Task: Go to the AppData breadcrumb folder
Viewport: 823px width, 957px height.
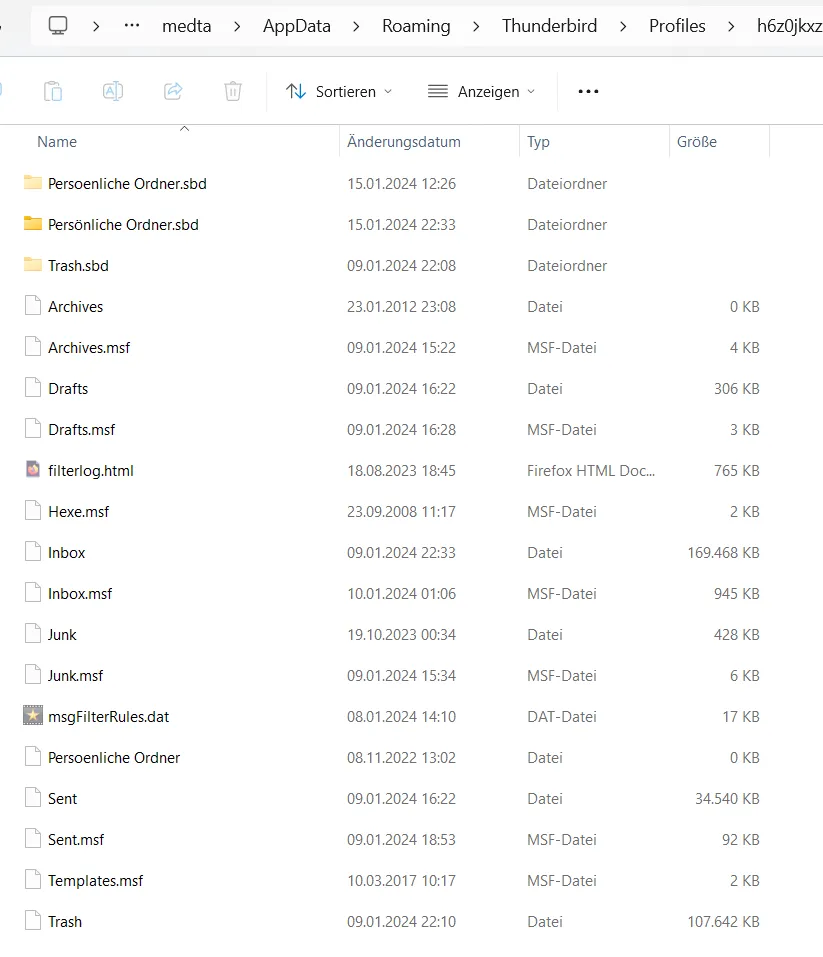Action: 297,26
